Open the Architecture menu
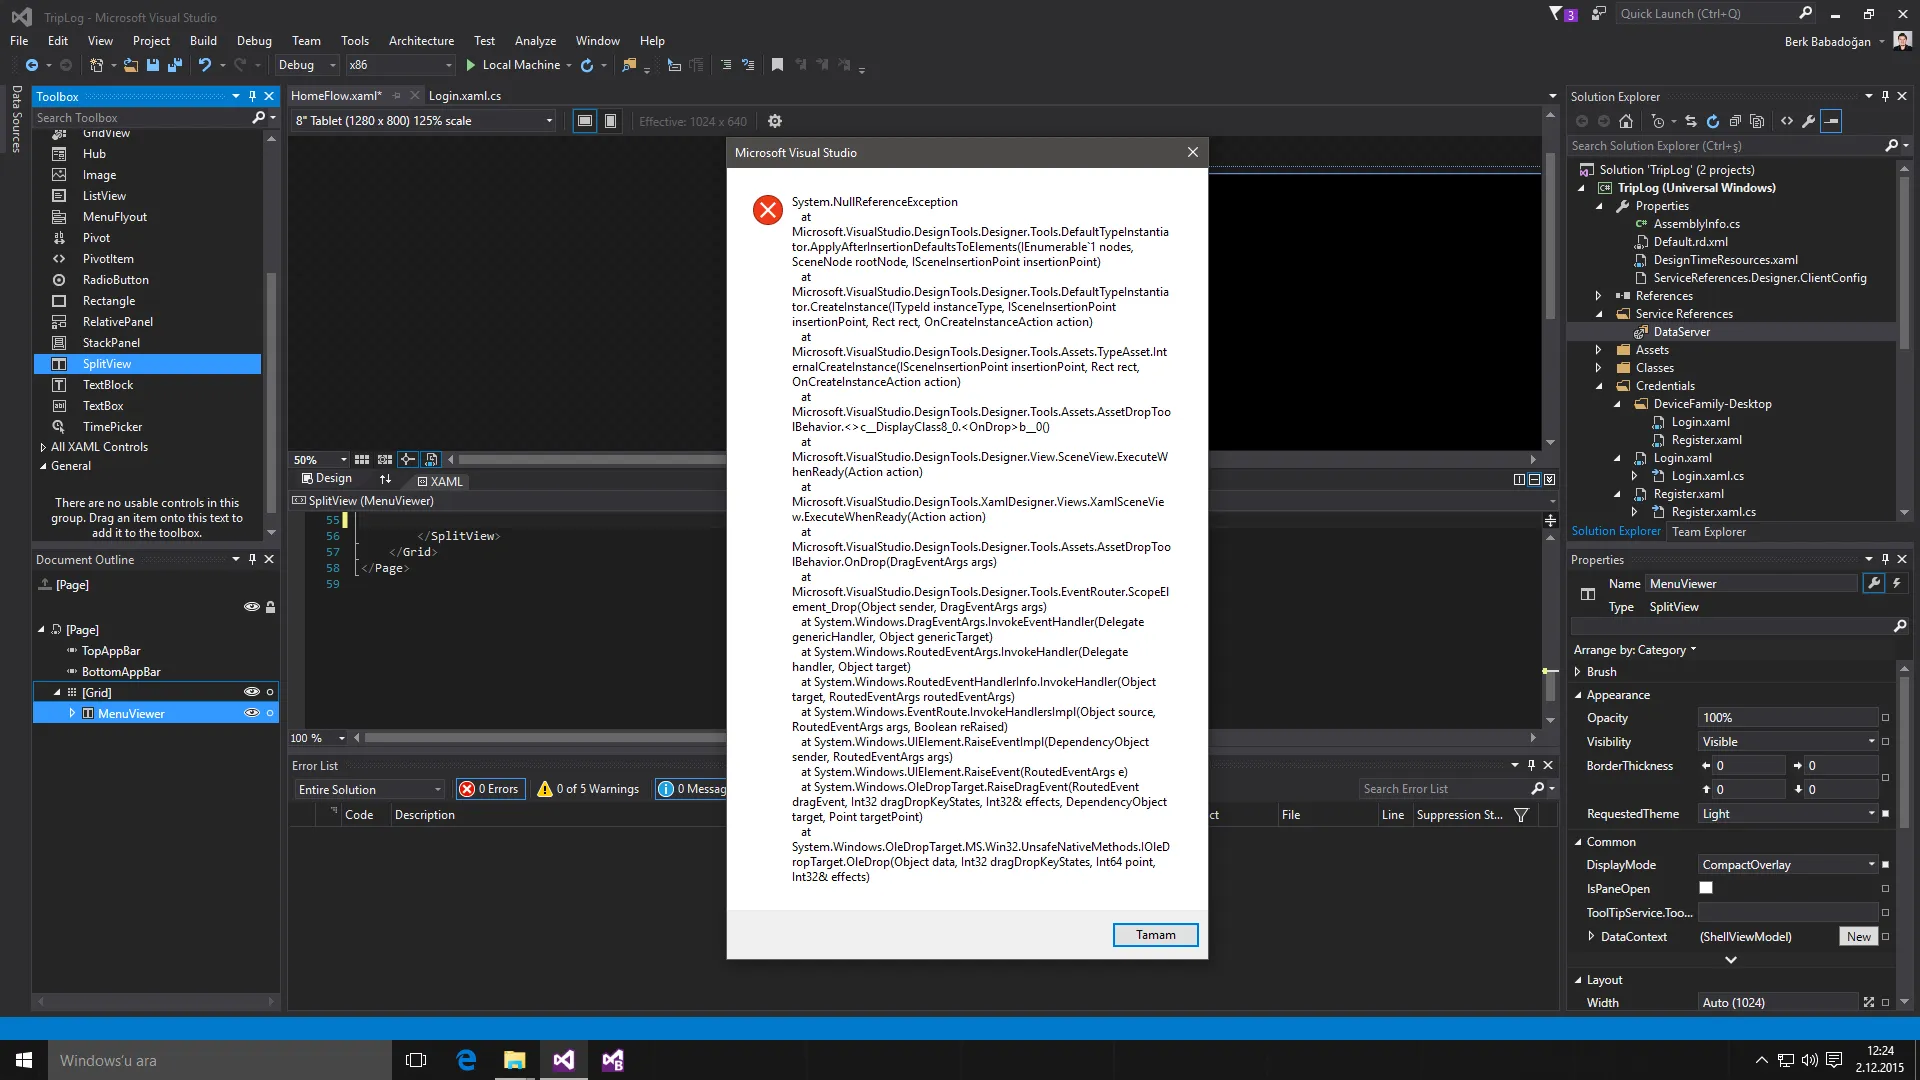1920x1080 pixels. click(421, 41)
